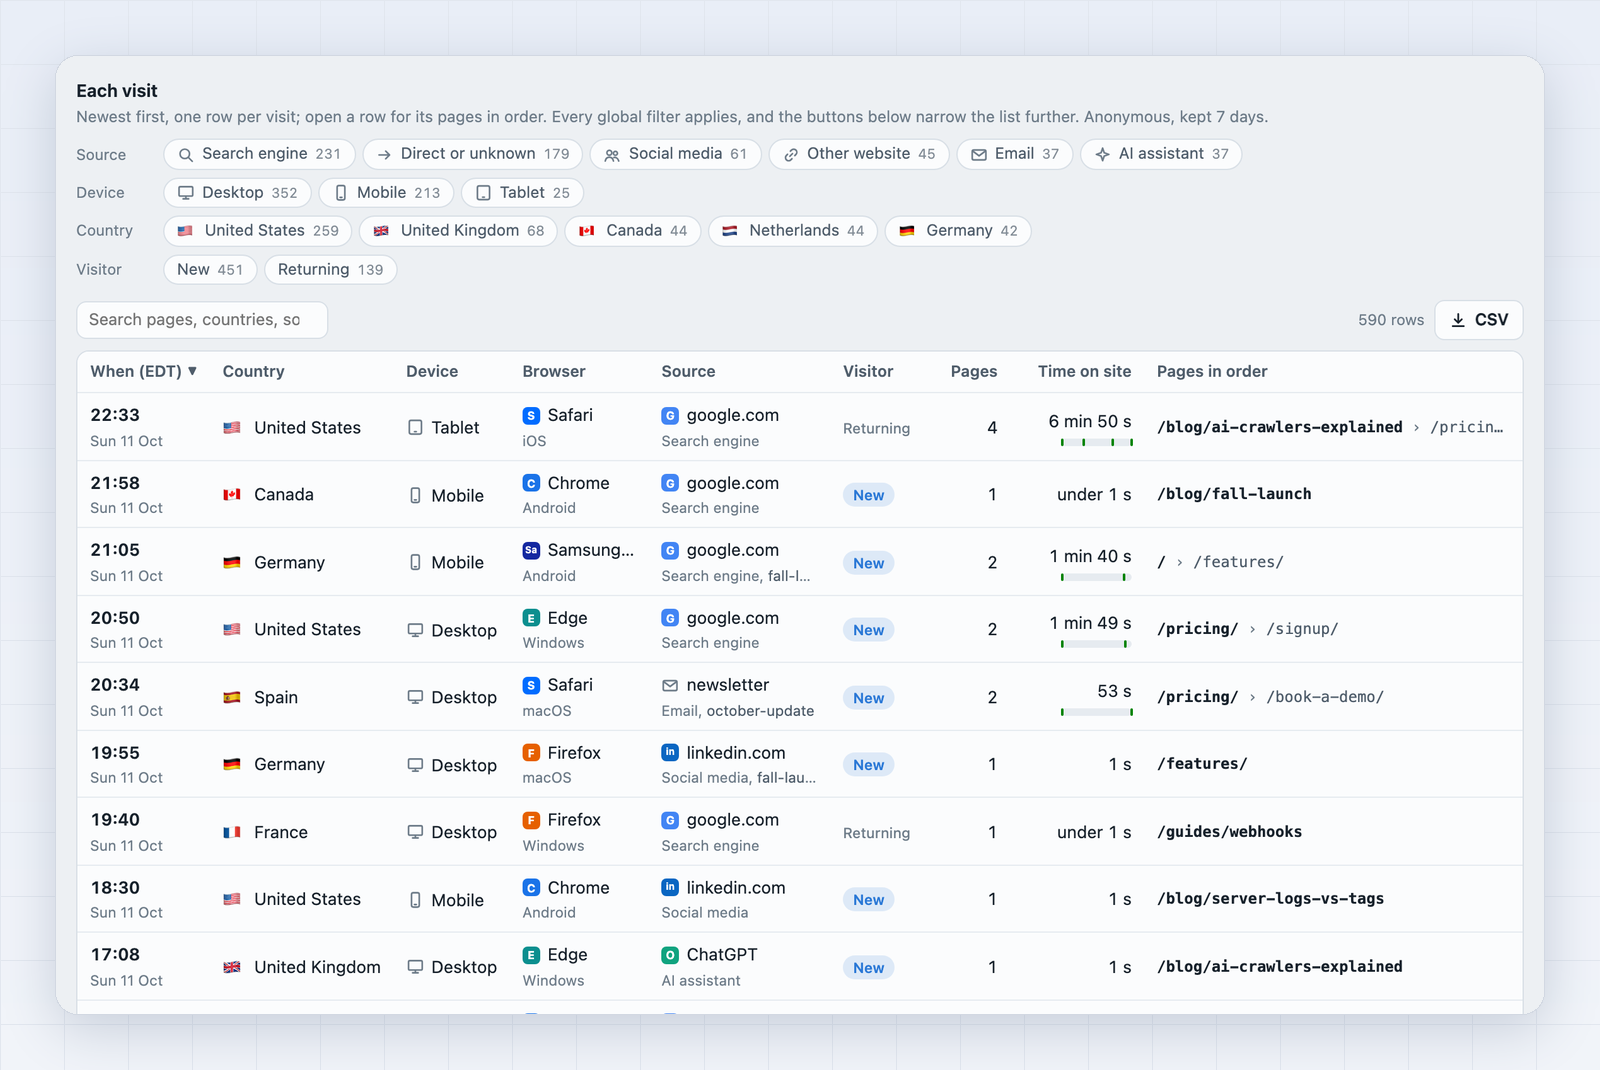Open the 19:40 France visit row

[800, 832]
